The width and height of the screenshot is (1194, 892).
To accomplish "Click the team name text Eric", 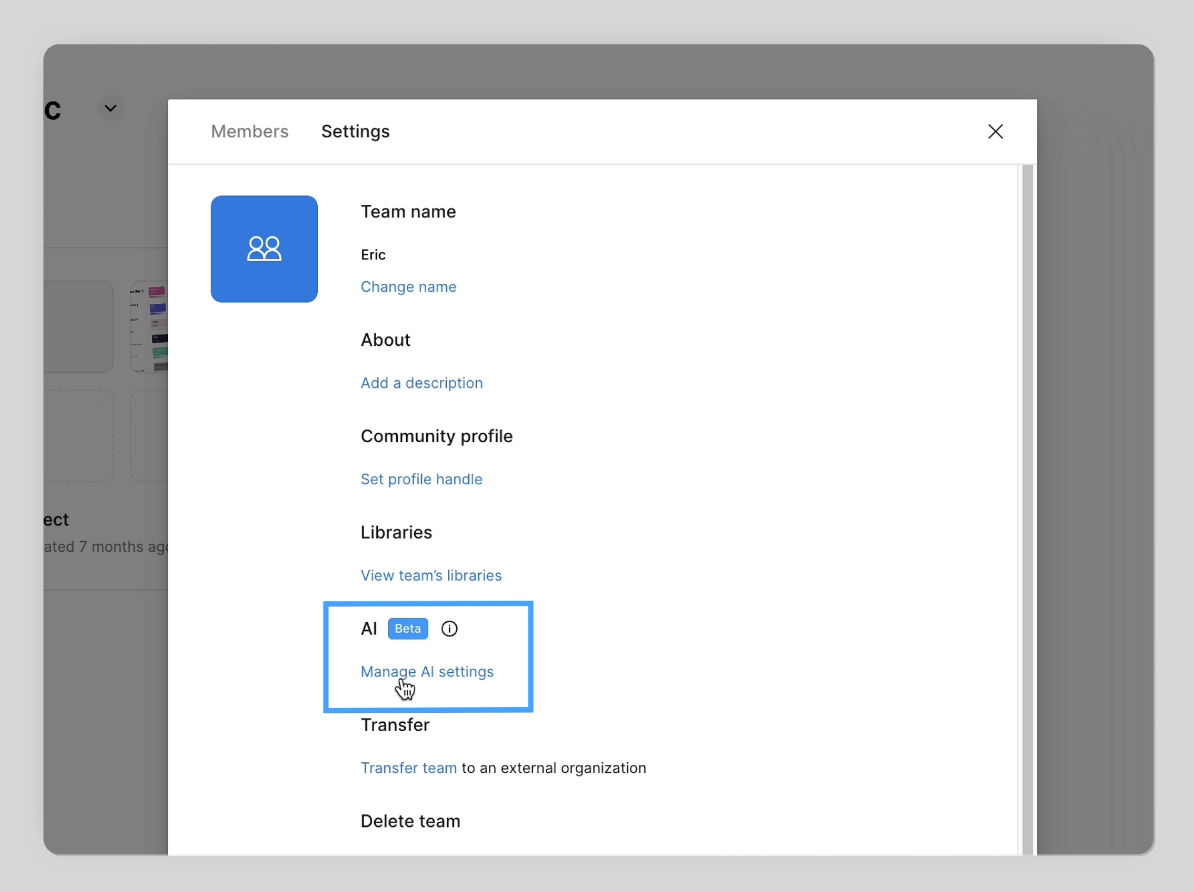I will click(372, 255).
